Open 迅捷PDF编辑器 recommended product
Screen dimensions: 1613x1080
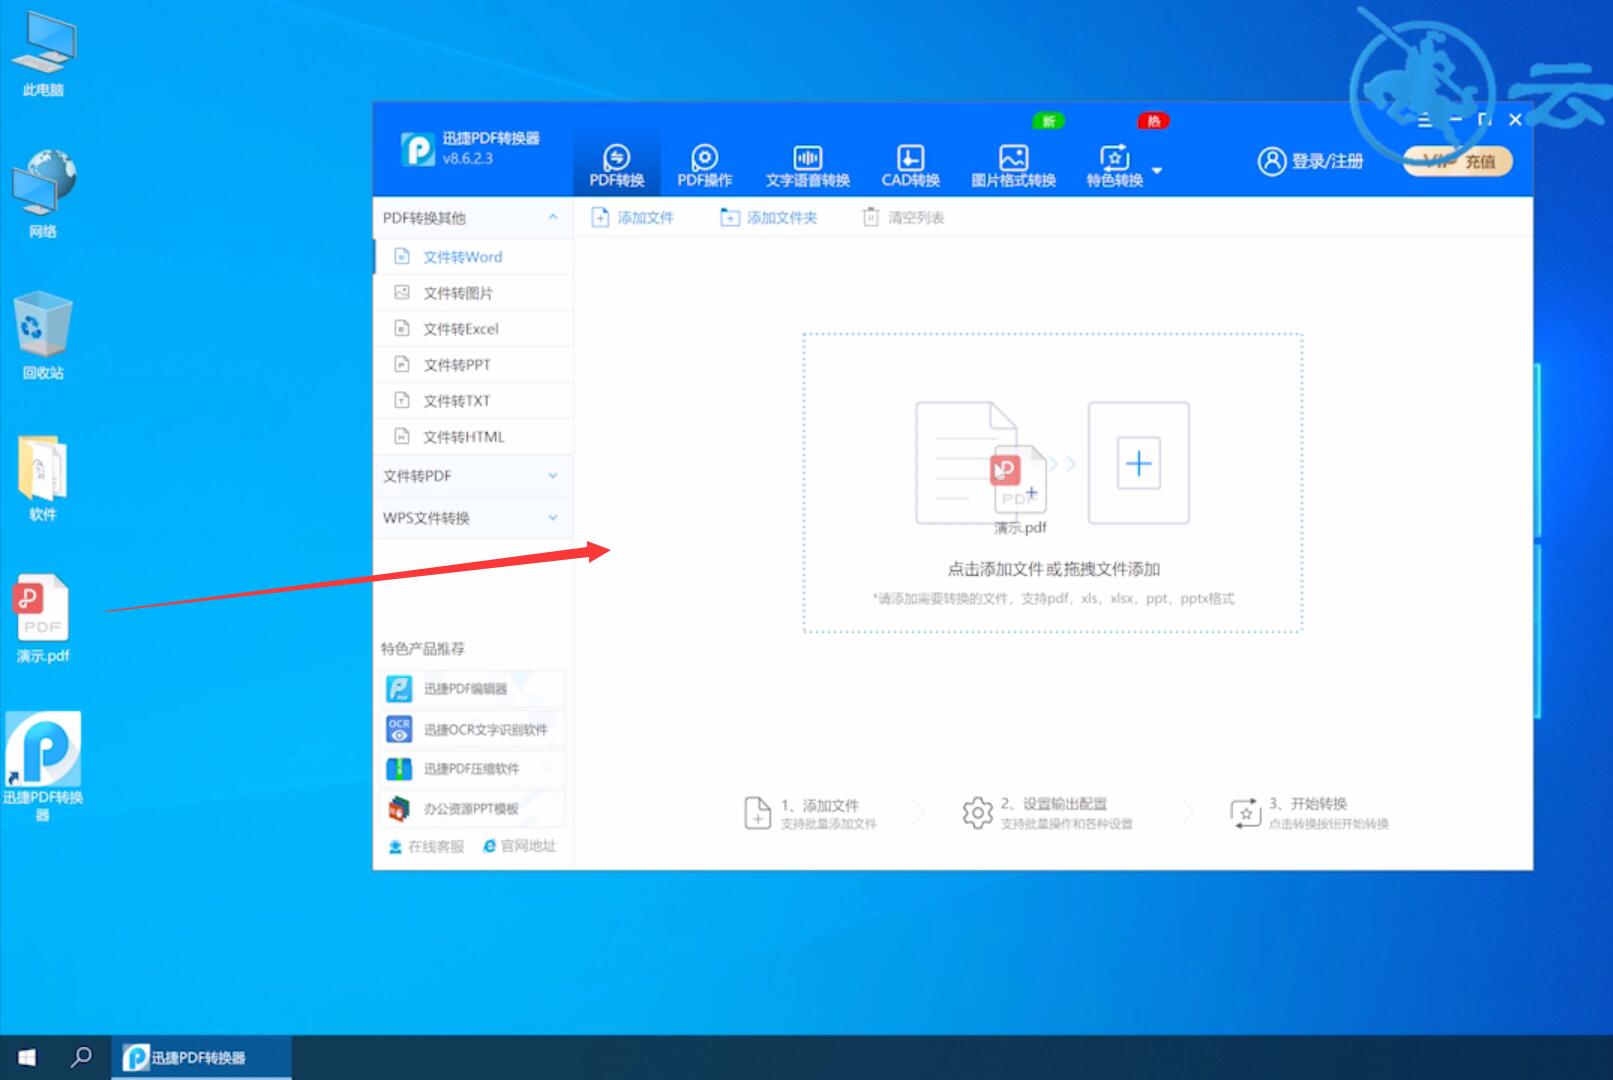(474, 688)
